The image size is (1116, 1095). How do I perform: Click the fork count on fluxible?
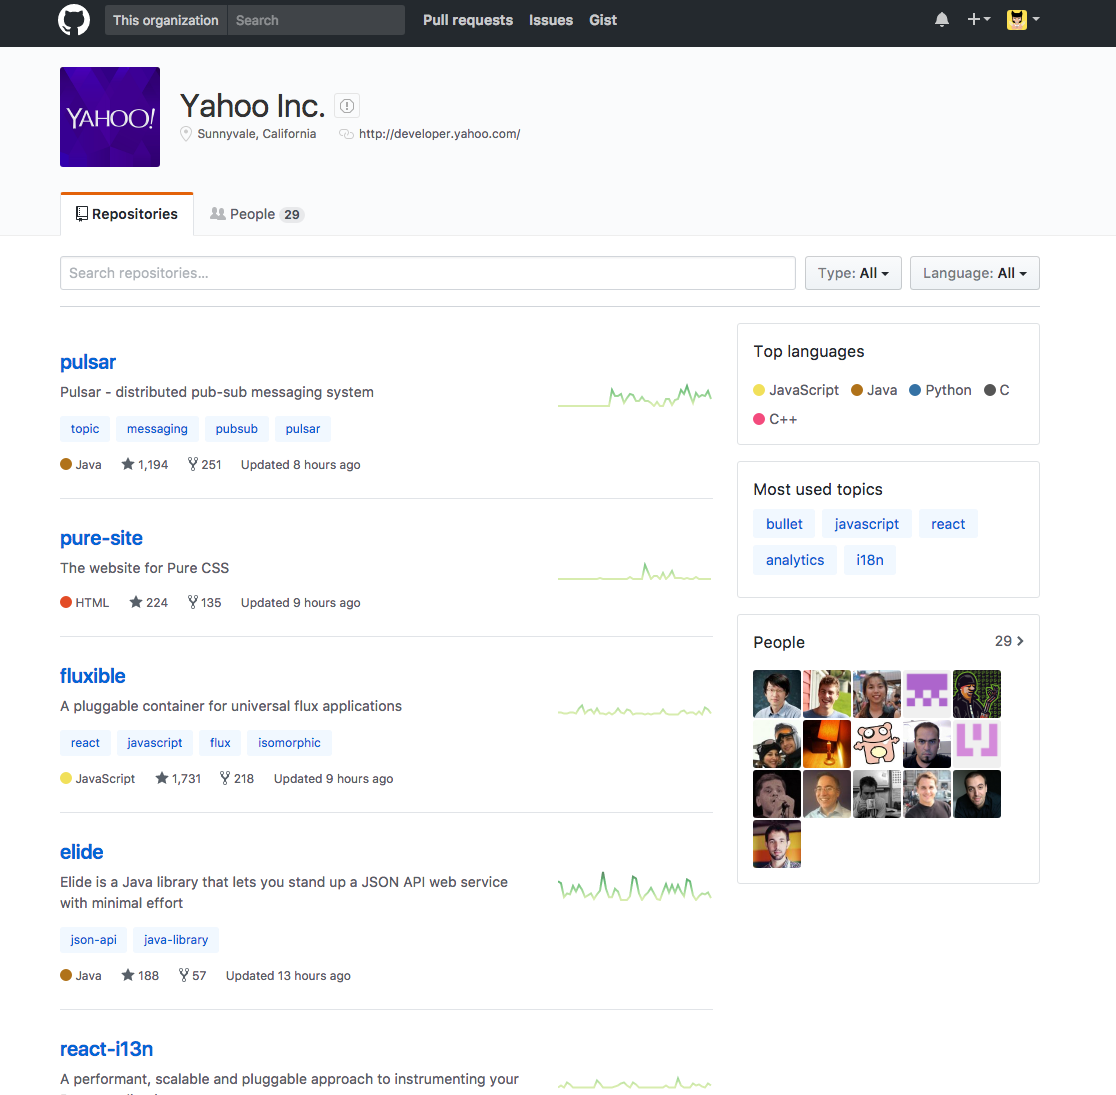[237, 778]
